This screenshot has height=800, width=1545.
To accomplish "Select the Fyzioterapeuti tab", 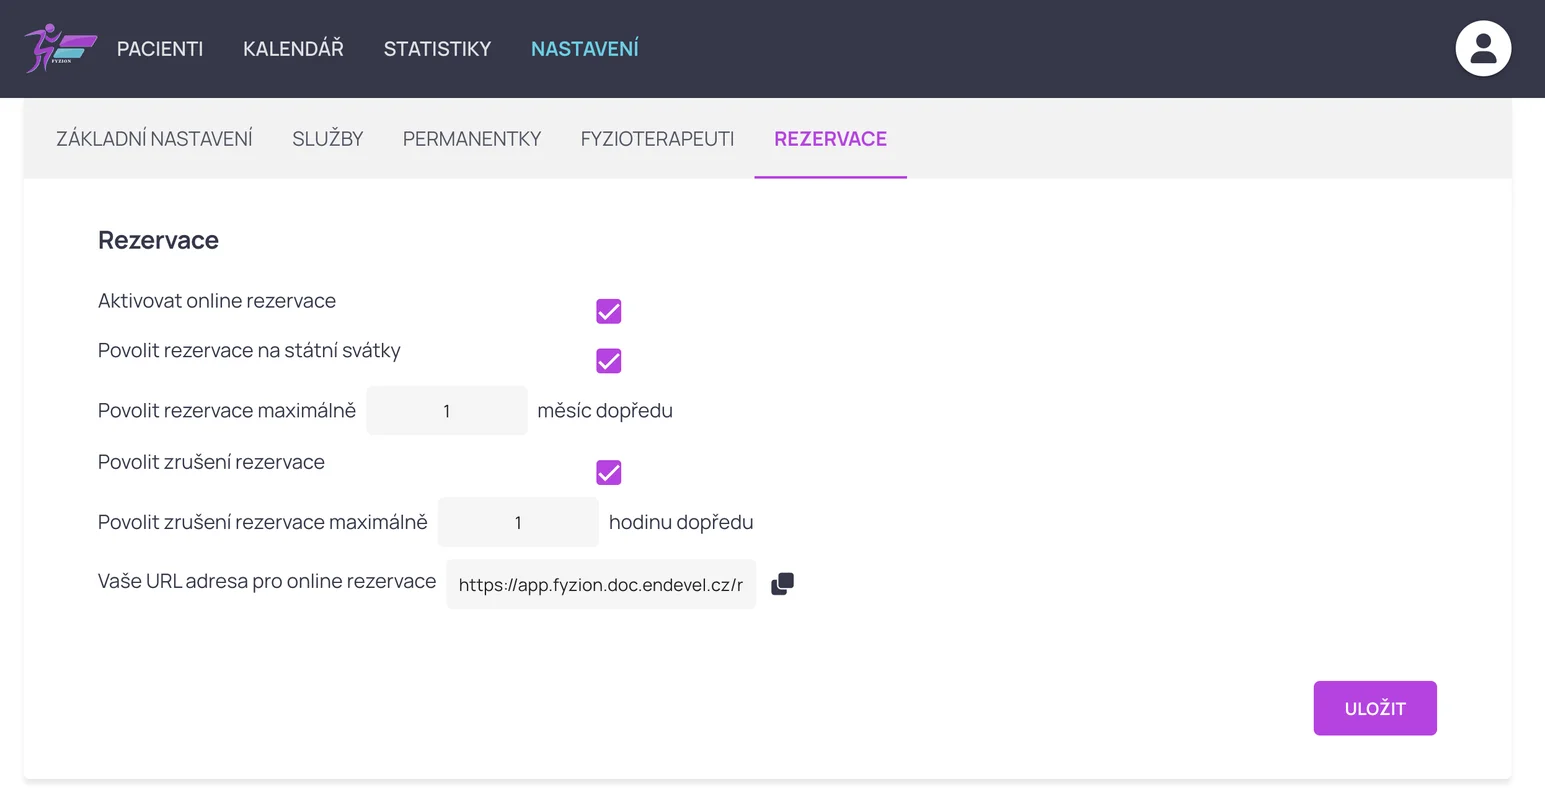I will pyautogui.click(x=657, y=139).
